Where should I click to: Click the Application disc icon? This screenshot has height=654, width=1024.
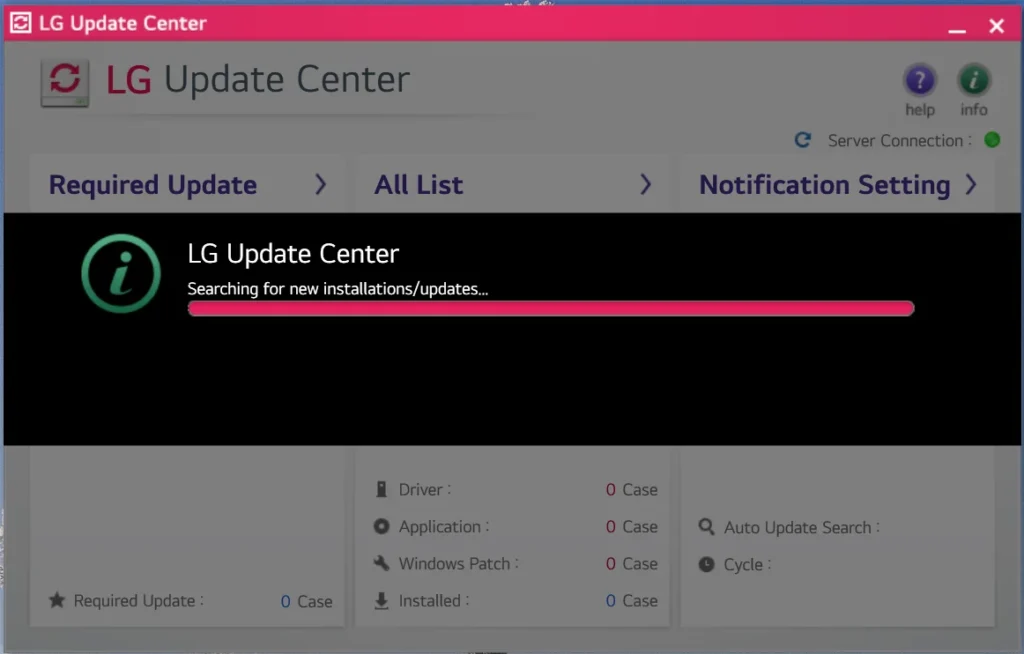[381, 527]
